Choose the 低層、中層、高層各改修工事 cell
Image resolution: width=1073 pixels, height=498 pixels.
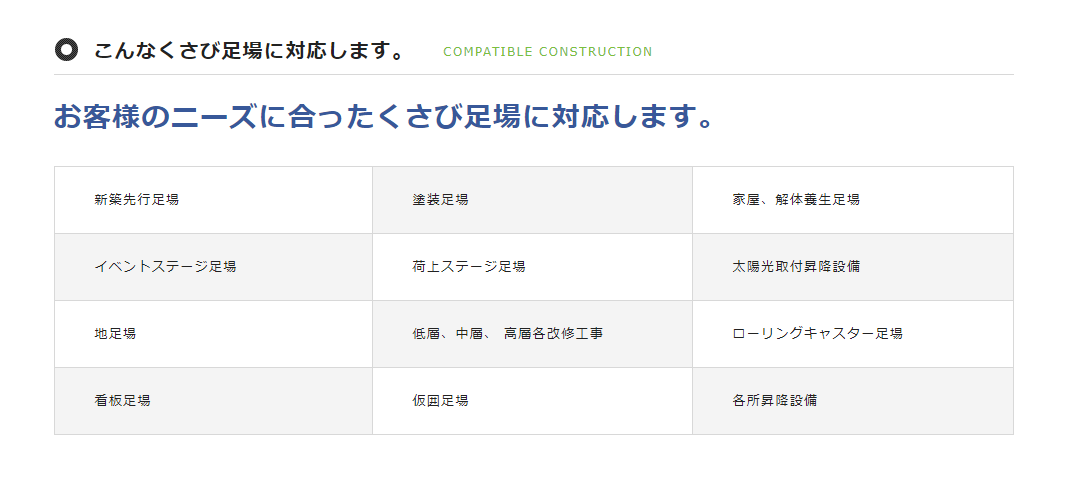pyautogui.click(x=532, y=334)
